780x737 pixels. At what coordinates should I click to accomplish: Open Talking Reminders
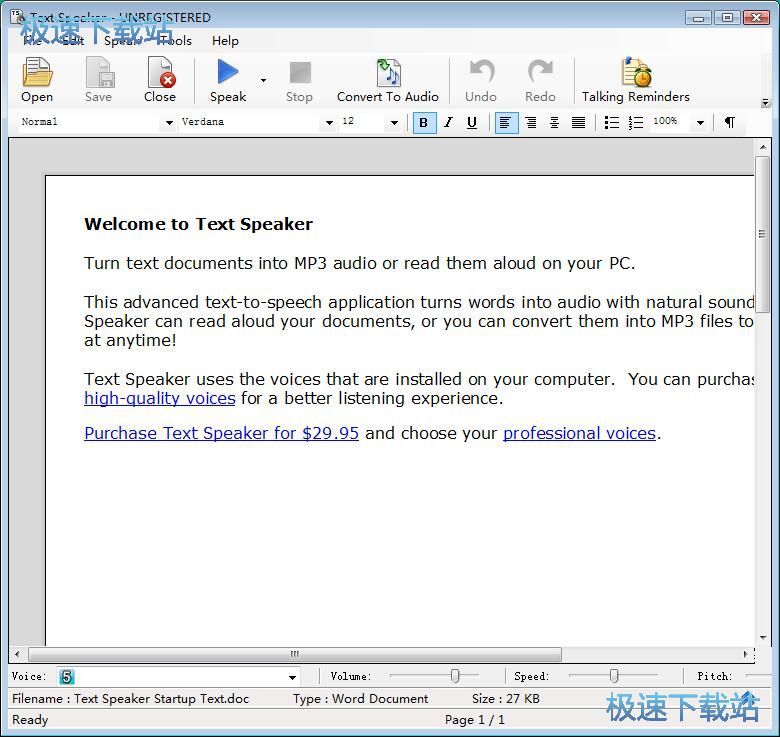pyautogui.click(x=635, y=80)
